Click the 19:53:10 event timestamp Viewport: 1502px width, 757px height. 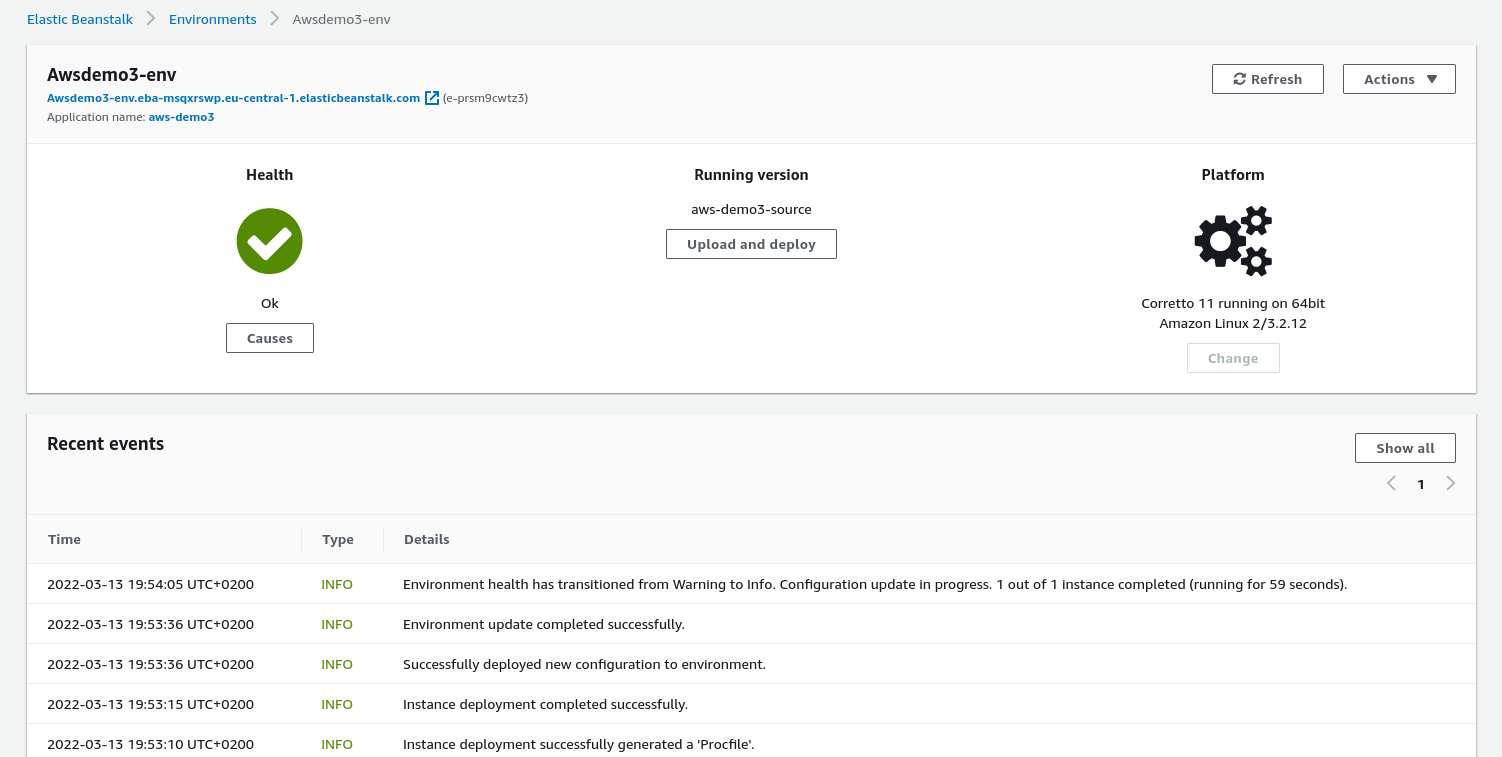click(150, 744)
